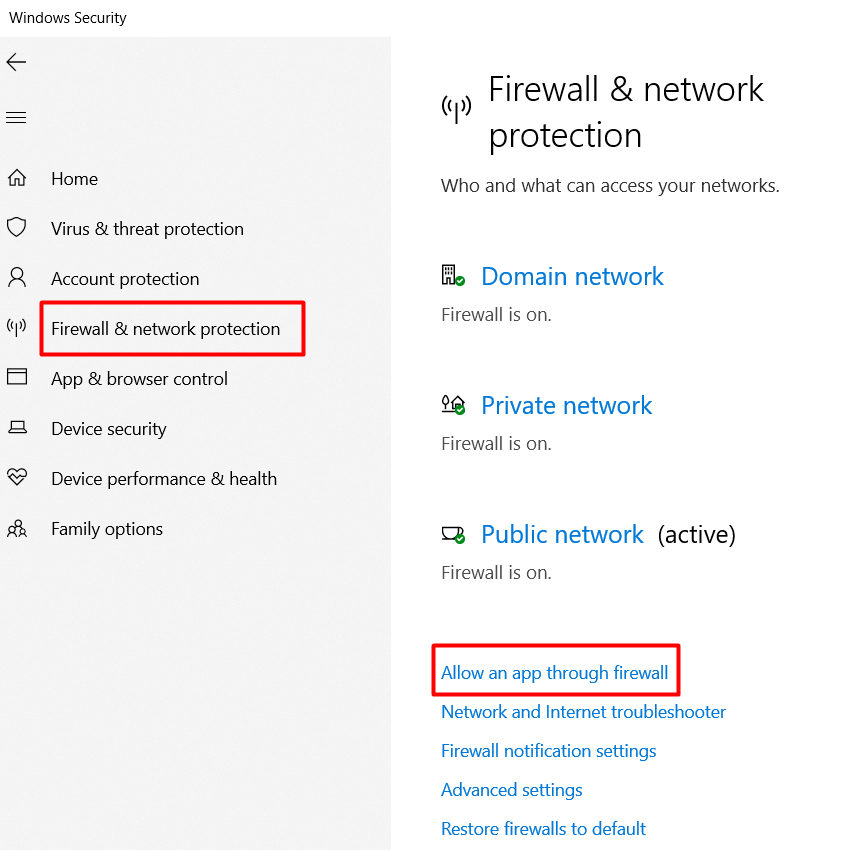The height and width of the screenshot is (850, 844).
Task: Click the Account protection person icon
Action: 17,278
